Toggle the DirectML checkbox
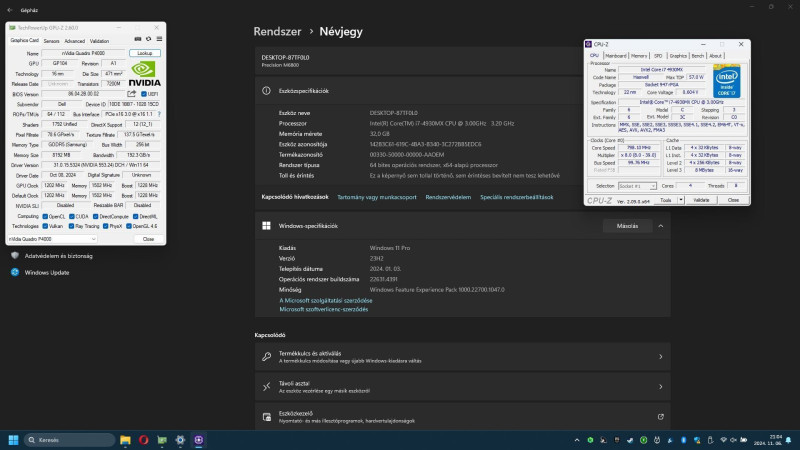This screenshot has width=800, height=450. (x=136, y=216)
